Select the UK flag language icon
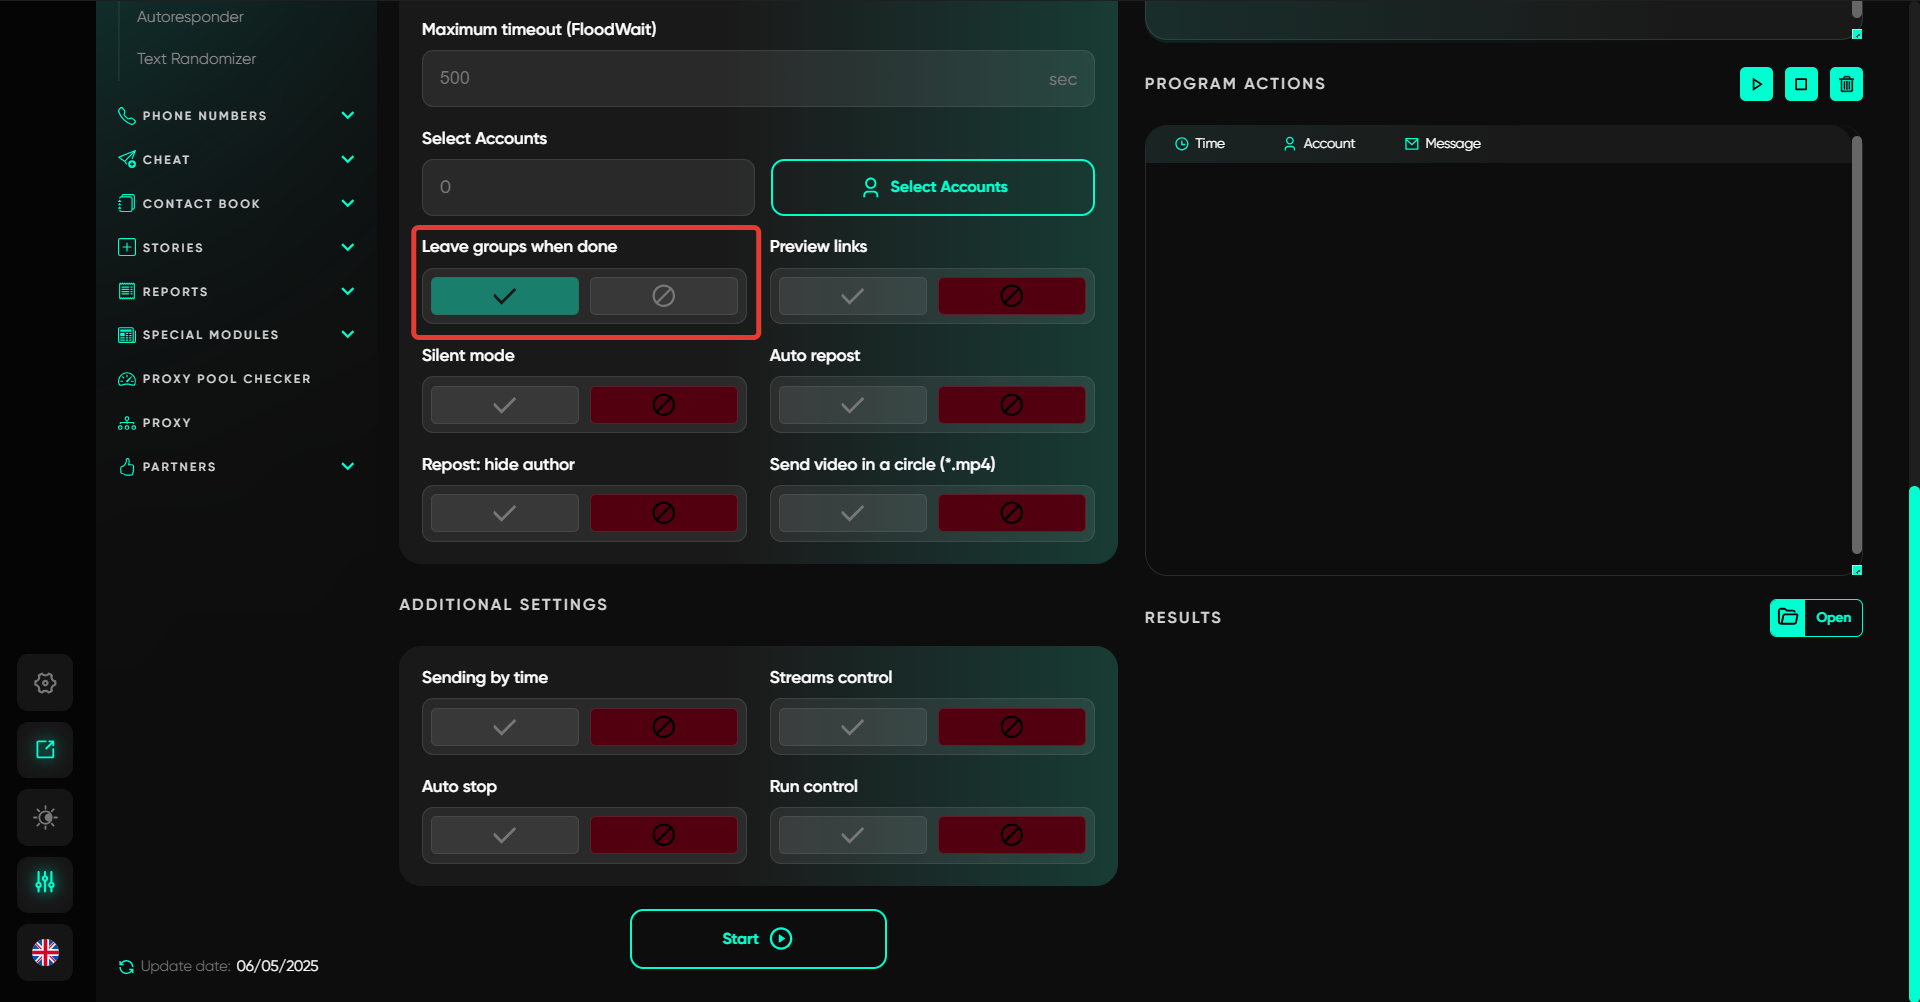Viewport: 1920px width, 1002px height. click(45, 952)
